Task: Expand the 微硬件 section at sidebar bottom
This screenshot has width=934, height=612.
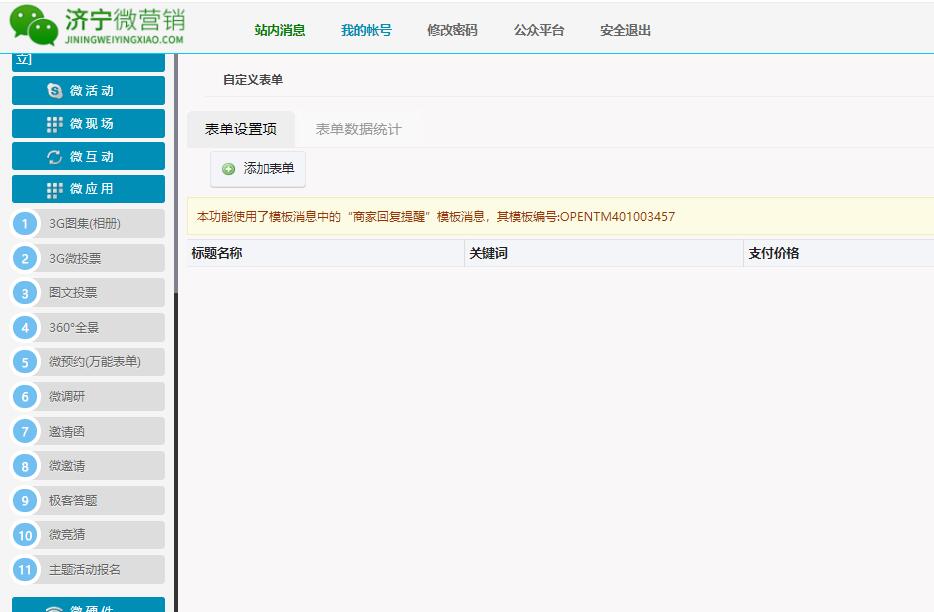Action: (88, 604)
